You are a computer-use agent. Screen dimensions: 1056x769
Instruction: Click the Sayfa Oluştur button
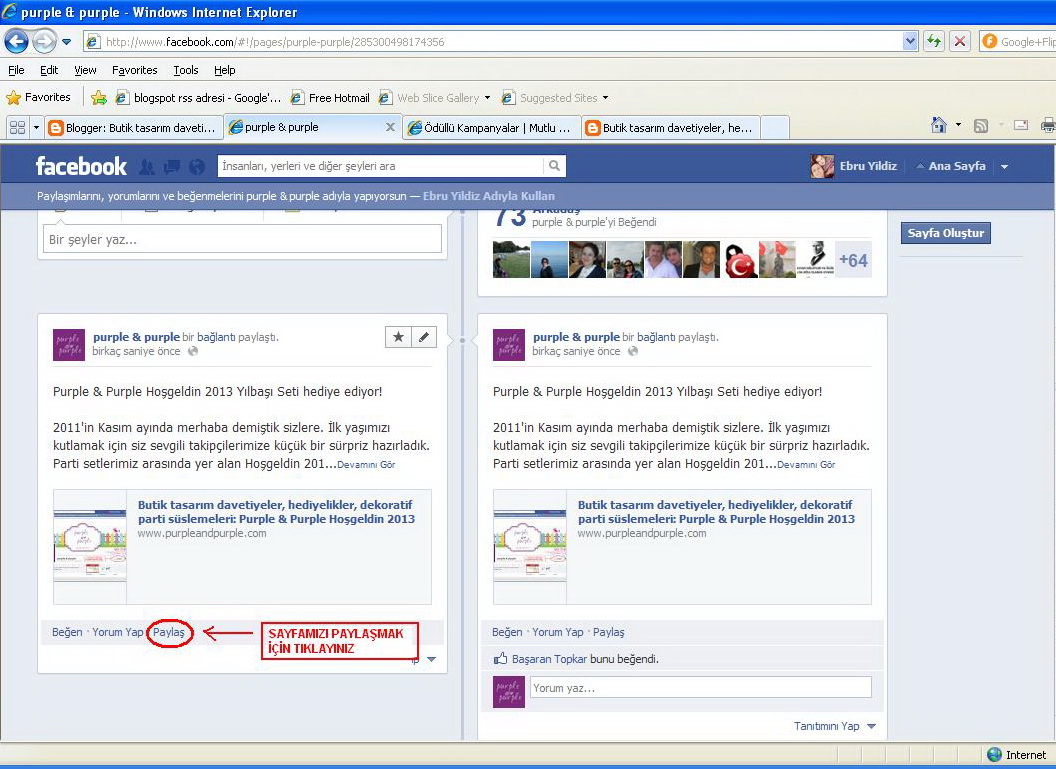pos(946,233)
